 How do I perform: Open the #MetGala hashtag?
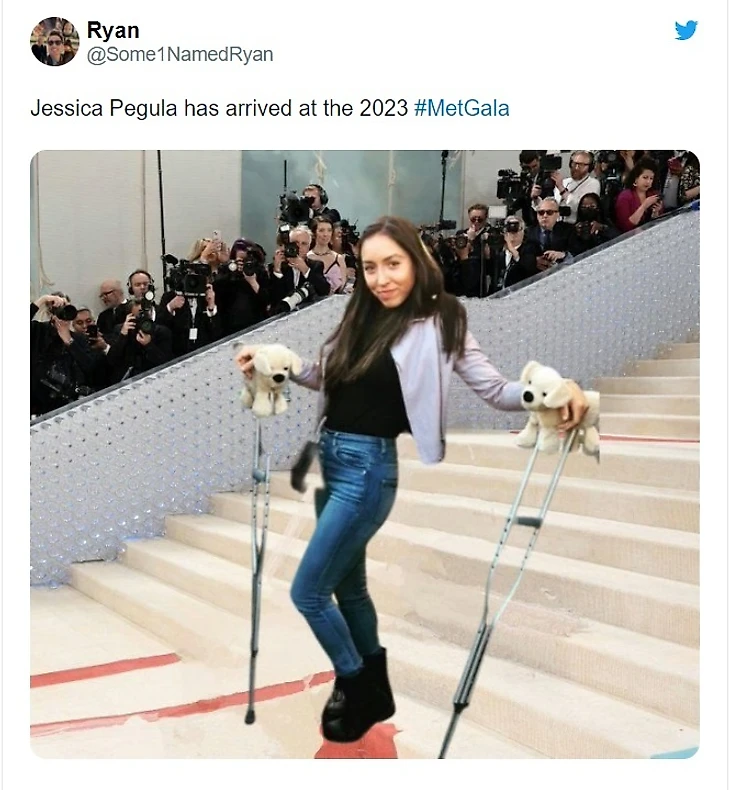click(x=461, y=108)
